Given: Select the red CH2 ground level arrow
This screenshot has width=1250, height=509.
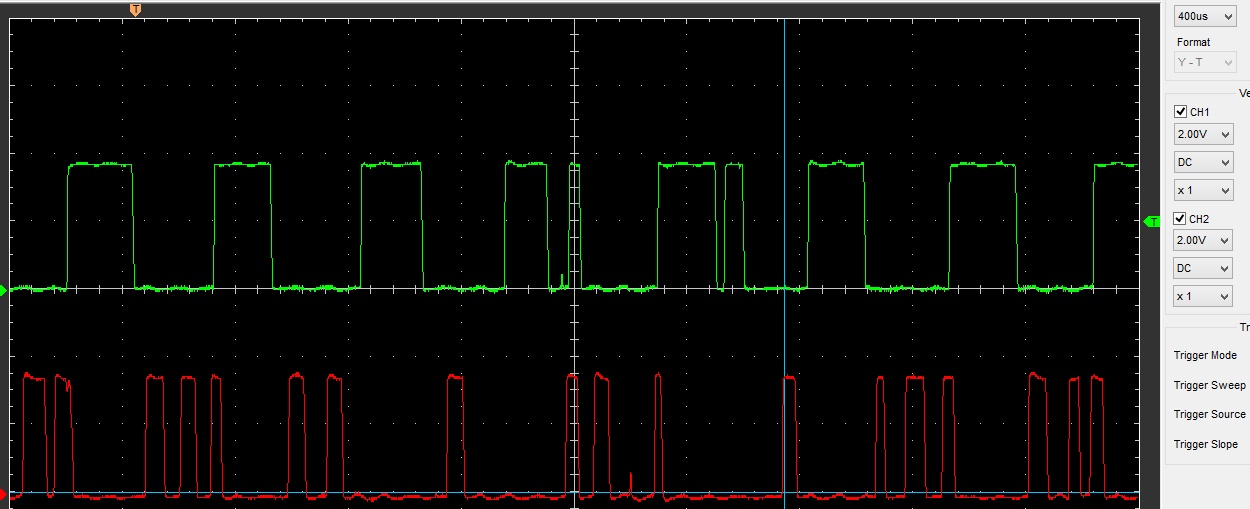Looking at the screenshot, I should (x=3, y=493).
